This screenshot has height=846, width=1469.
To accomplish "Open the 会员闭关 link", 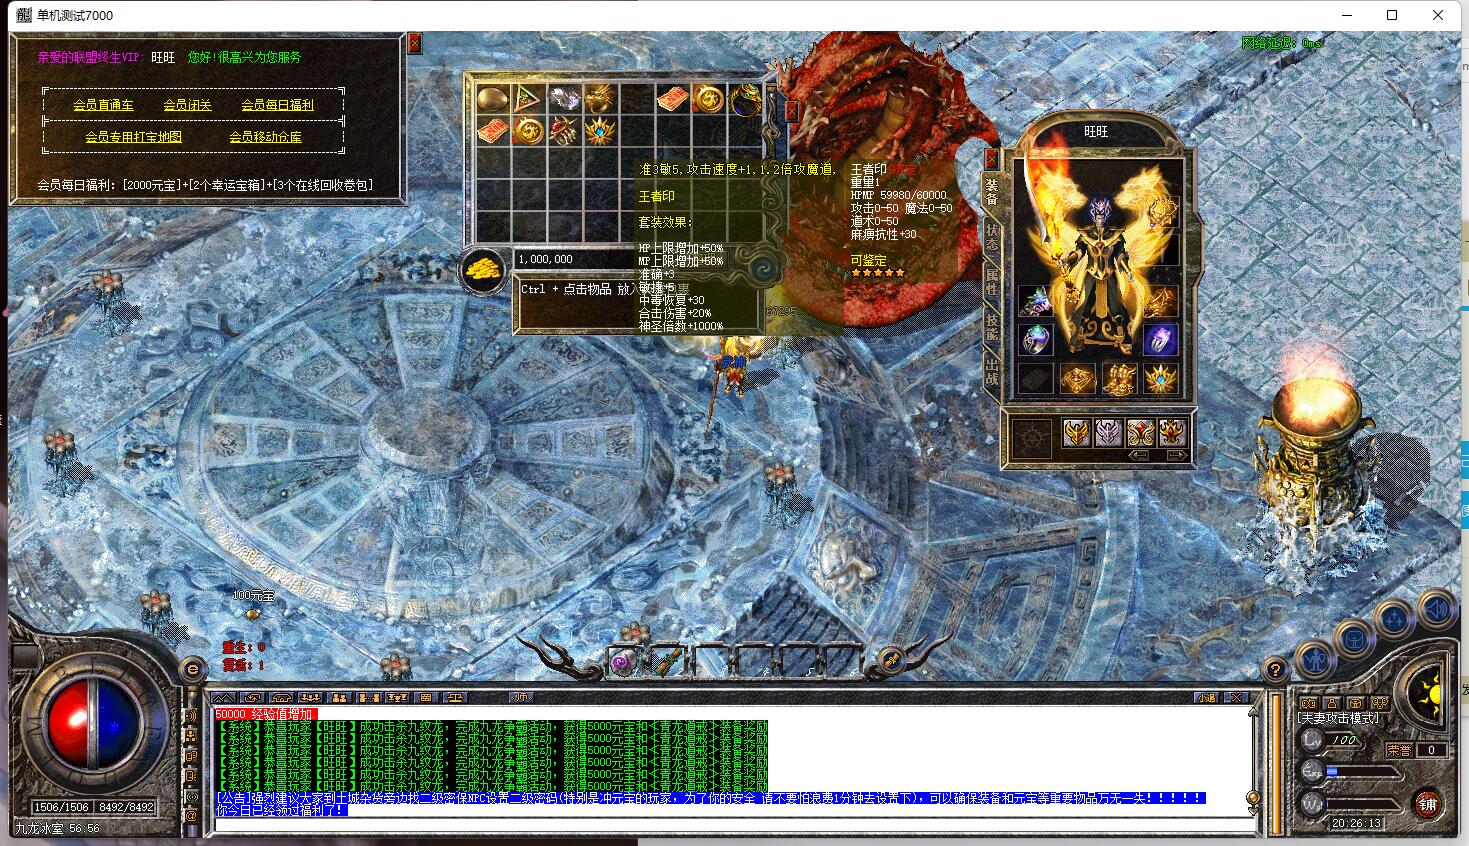I will tap(187, 105).
